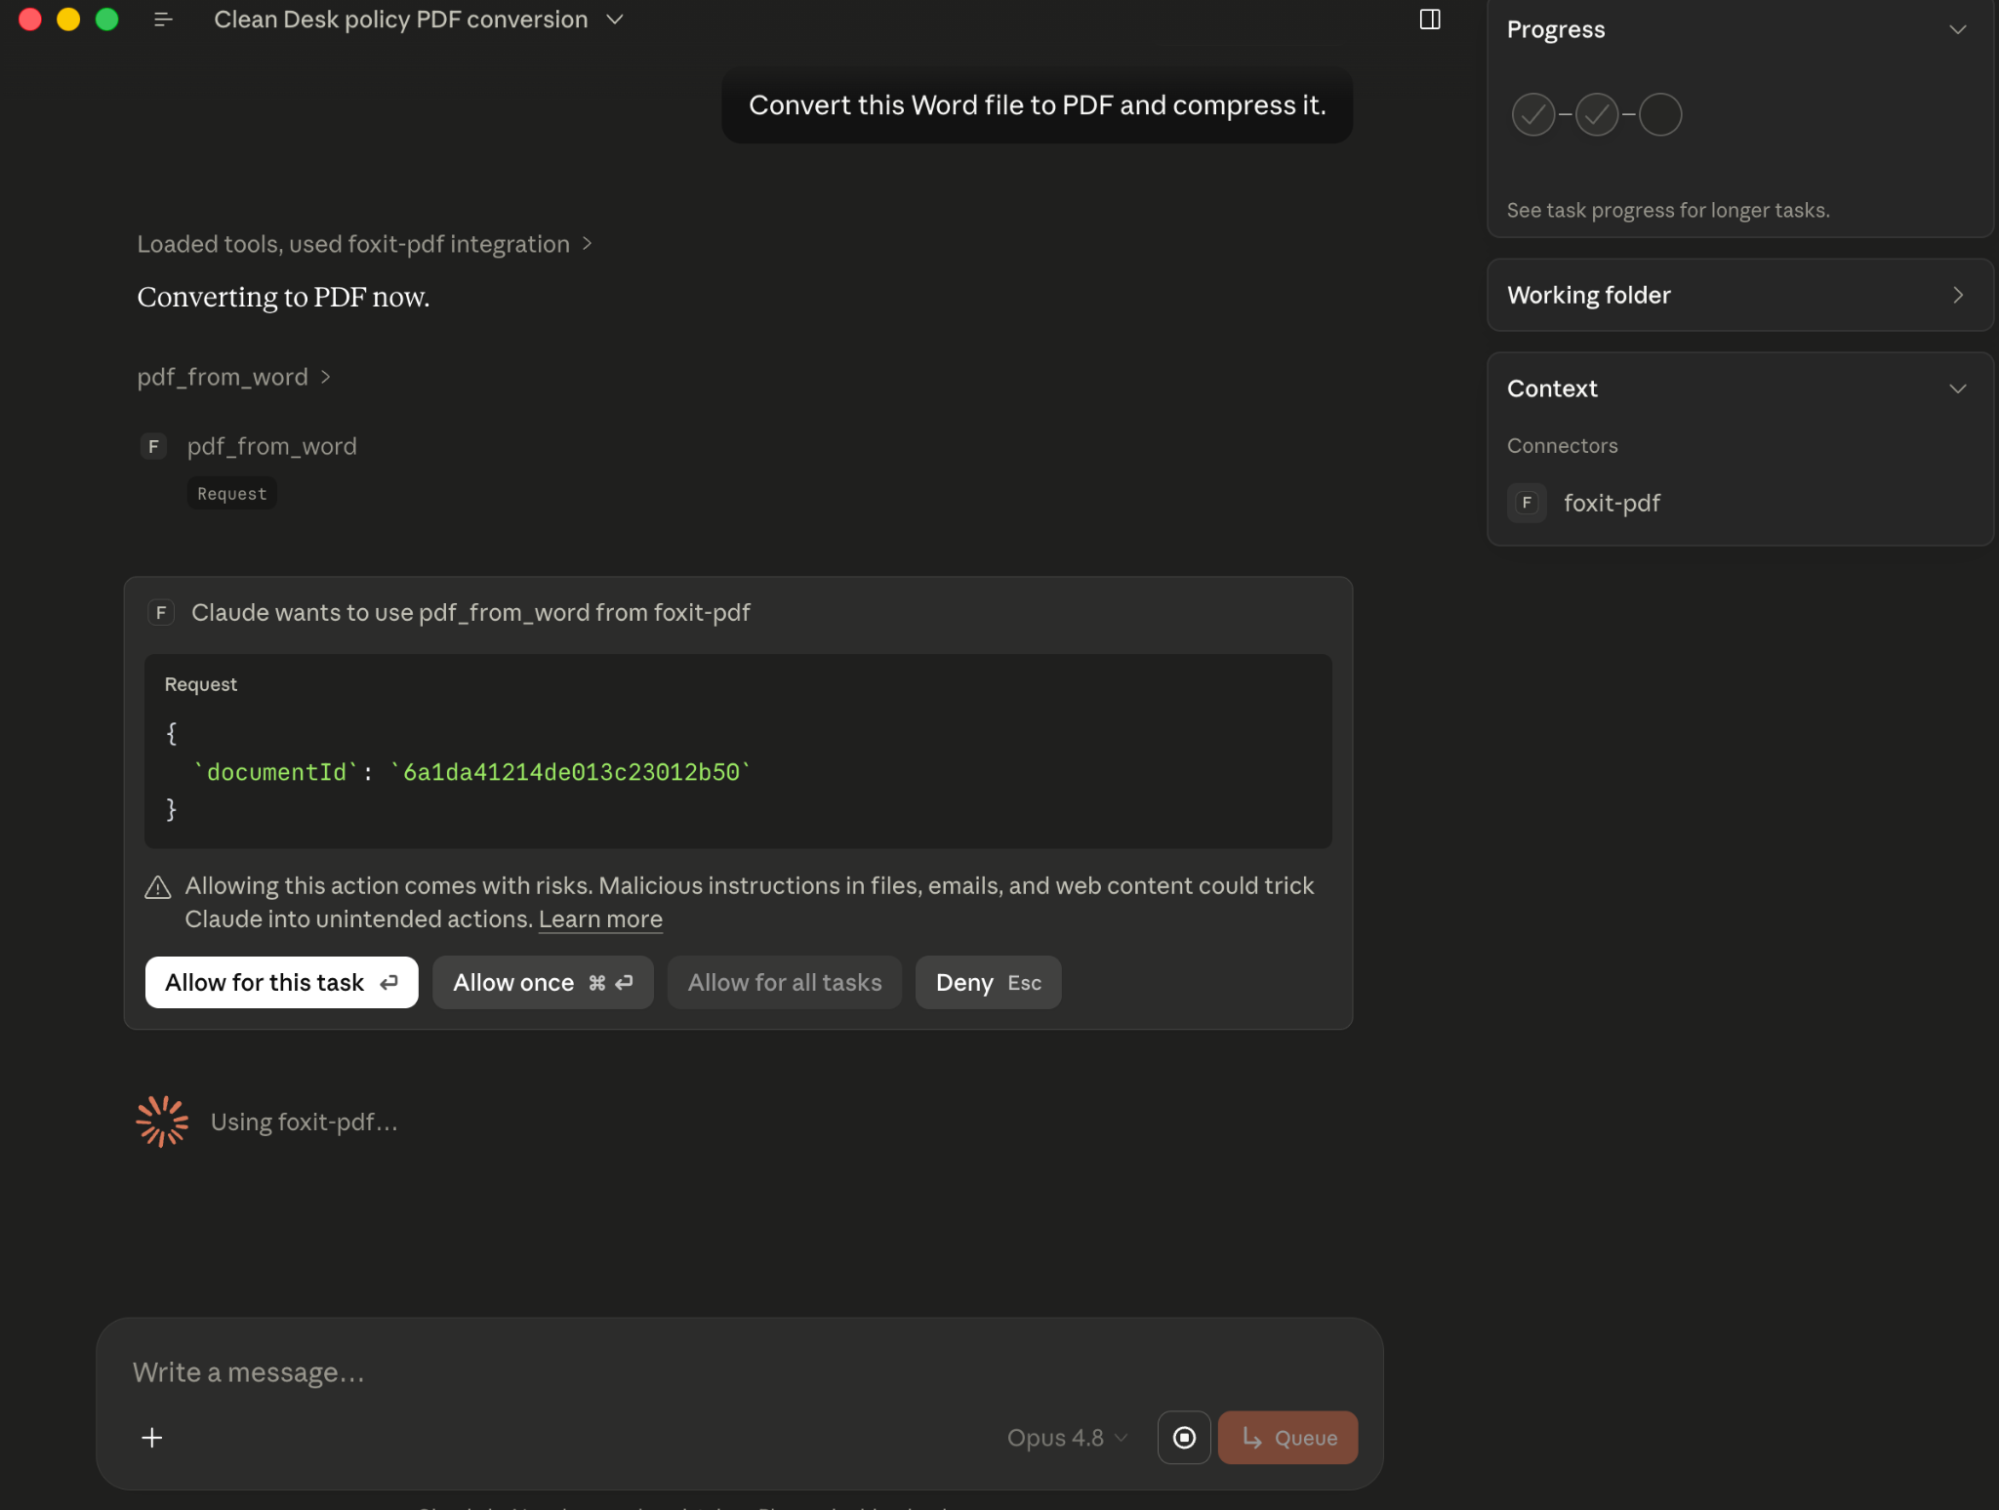Click the macOS yellow minimize button
1999x1510 pixels.
(x=68, y=19)
